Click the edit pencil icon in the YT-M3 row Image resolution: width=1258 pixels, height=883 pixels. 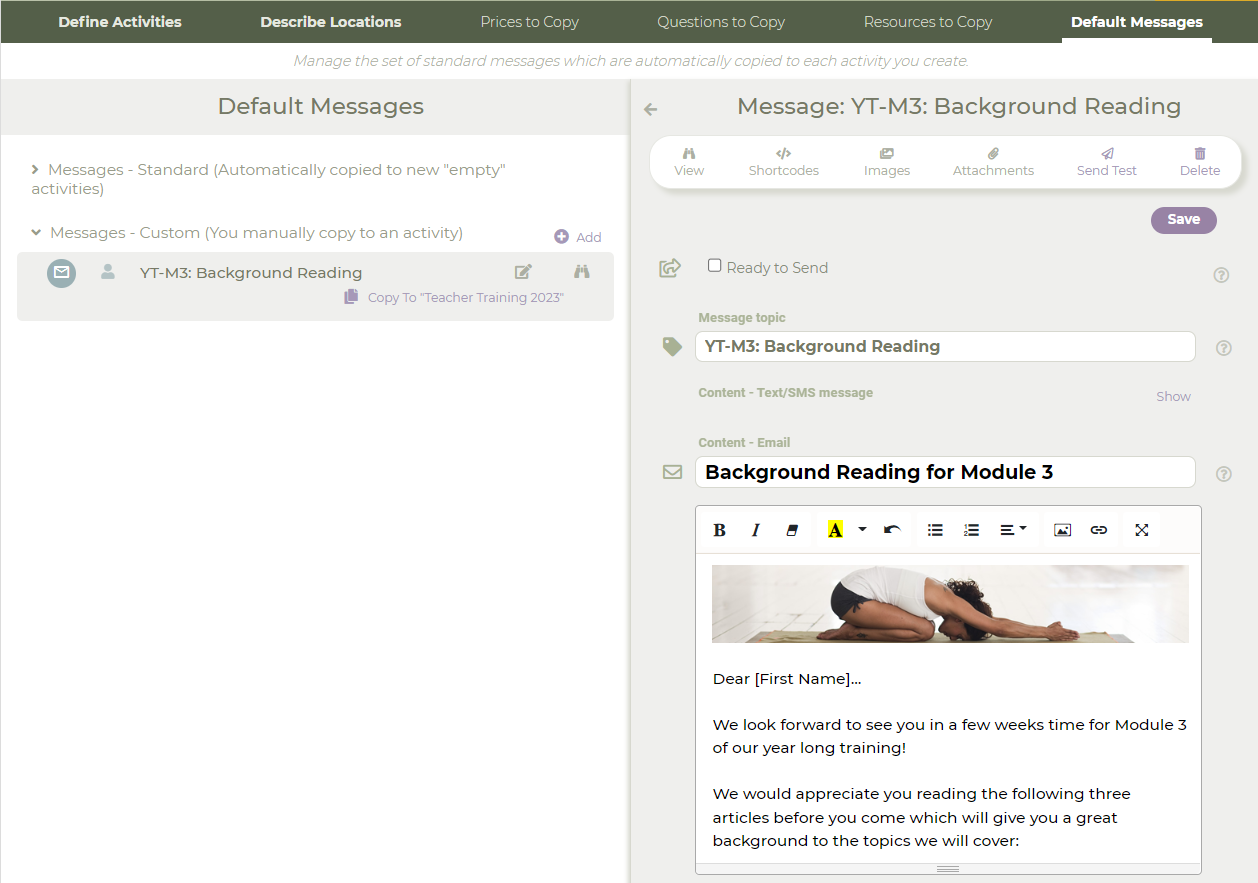pyautogui.click(x=523, y=271)
